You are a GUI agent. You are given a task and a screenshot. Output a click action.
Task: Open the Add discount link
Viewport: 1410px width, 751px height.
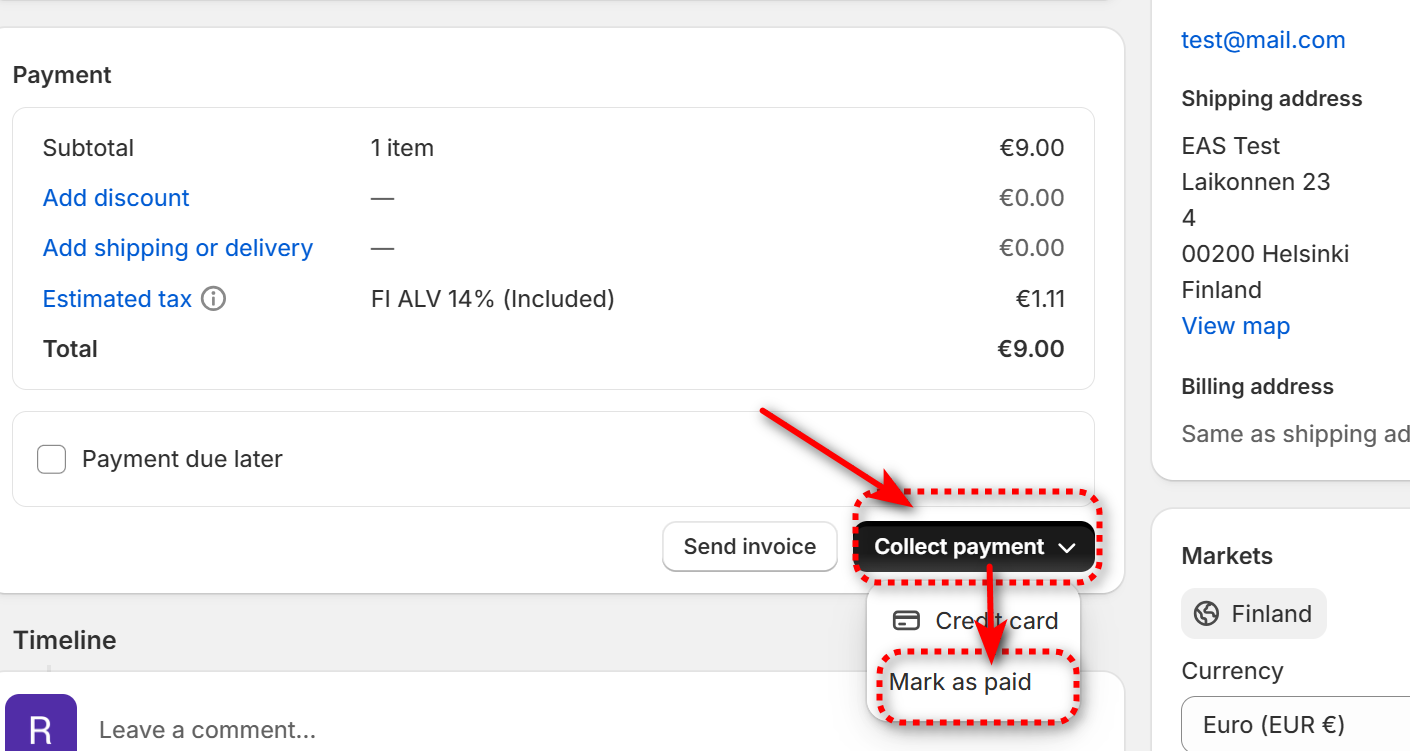pos(116,198)
